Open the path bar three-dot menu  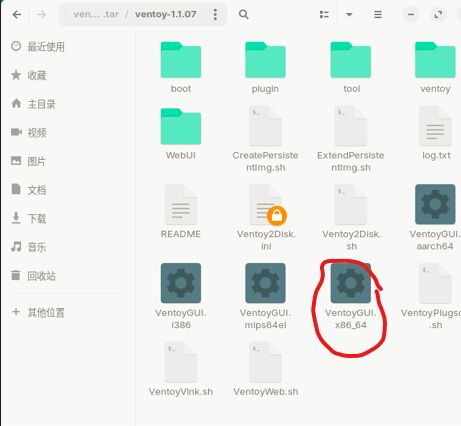point(215,14)
